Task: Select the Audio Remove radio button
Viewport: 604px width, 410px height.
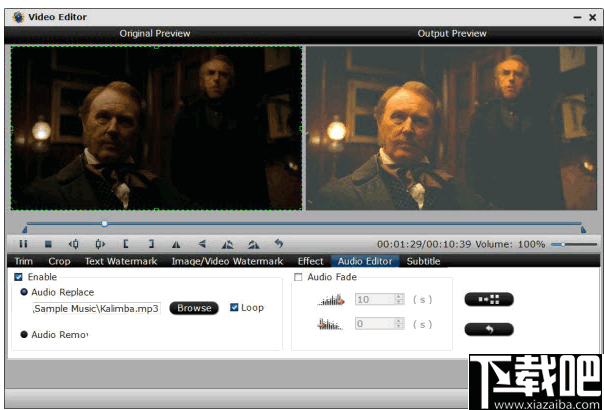Action: [24, 334]
